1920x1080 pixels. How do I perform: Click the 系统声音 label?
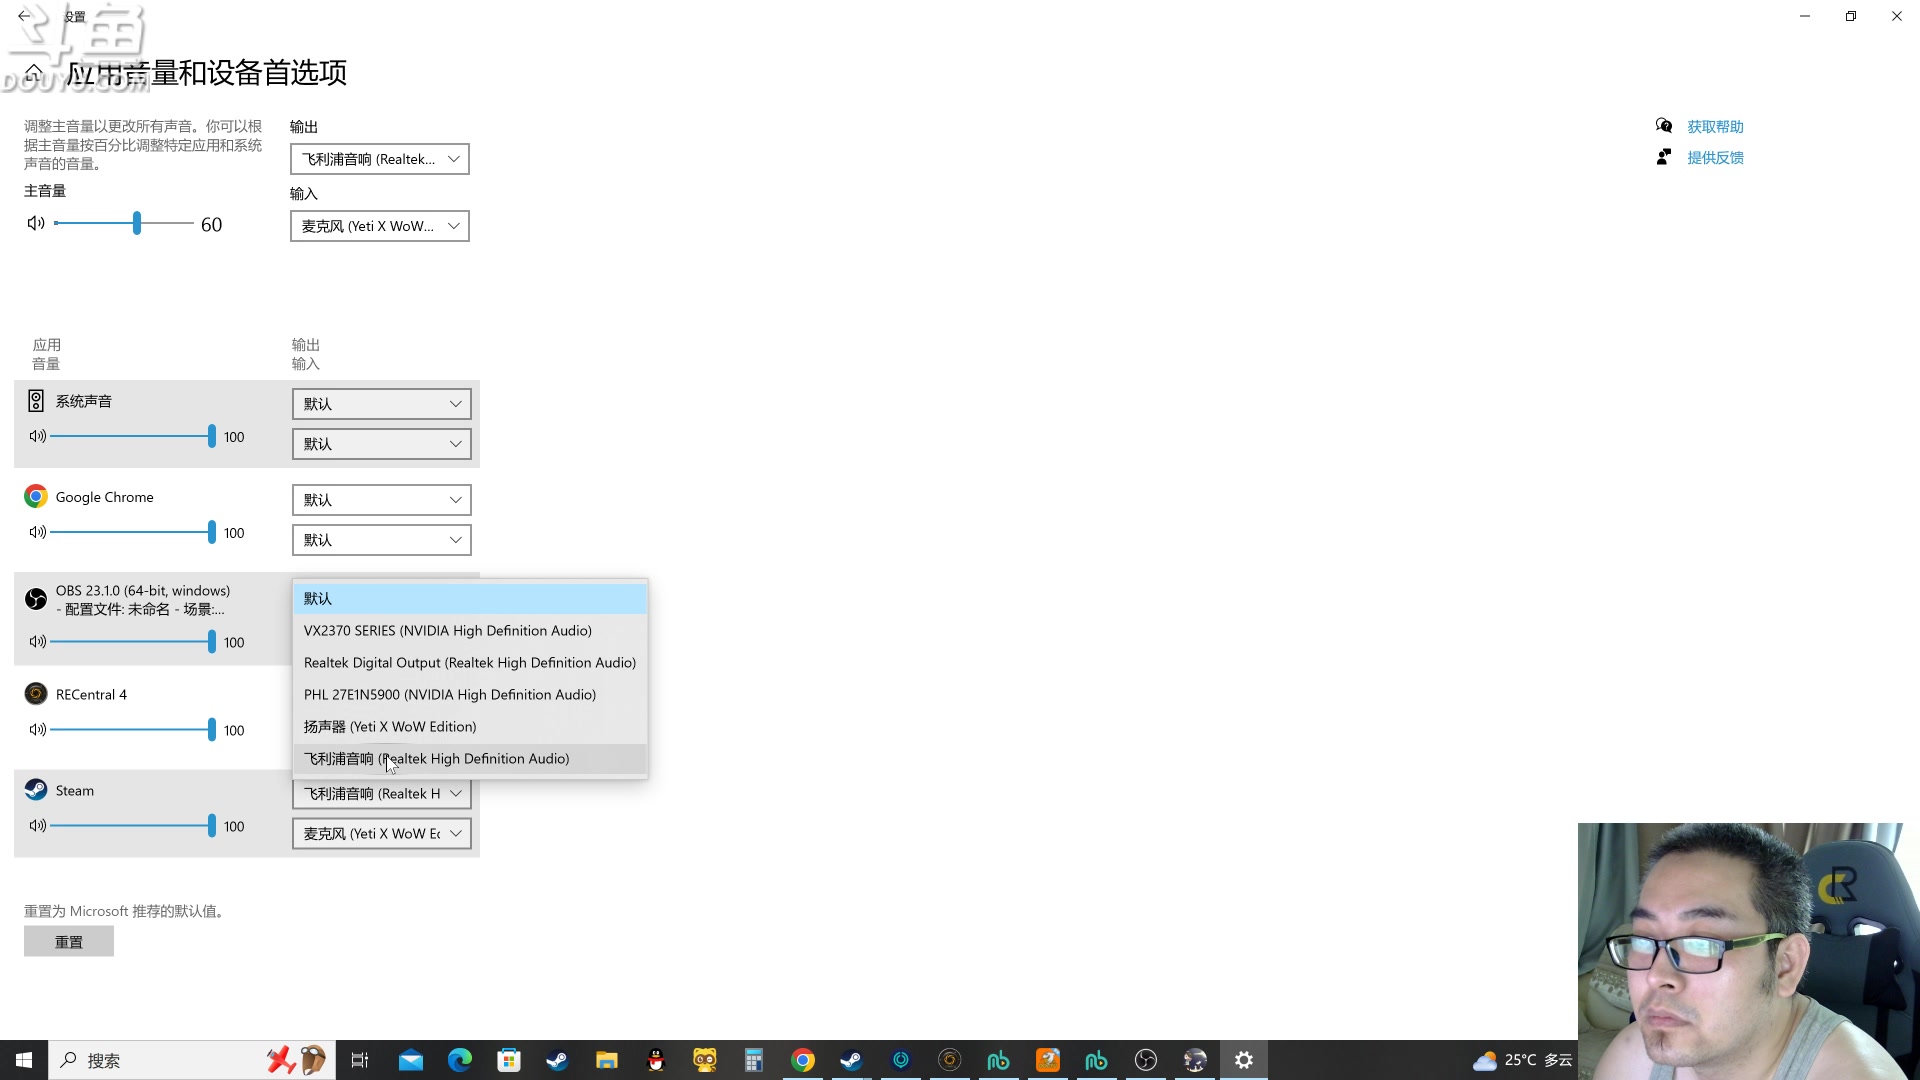click(84, 401)
